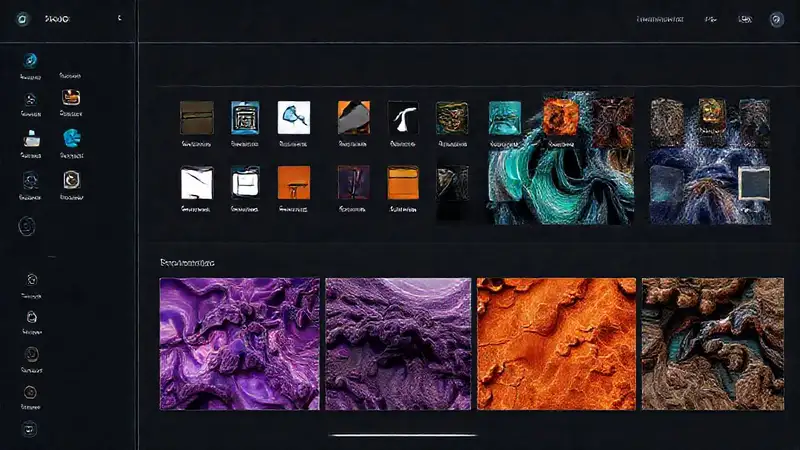Screen dimensions: 800x450
Task: Click the sidebar icon below the blue circular icon
Action: (x=31, y=99)
